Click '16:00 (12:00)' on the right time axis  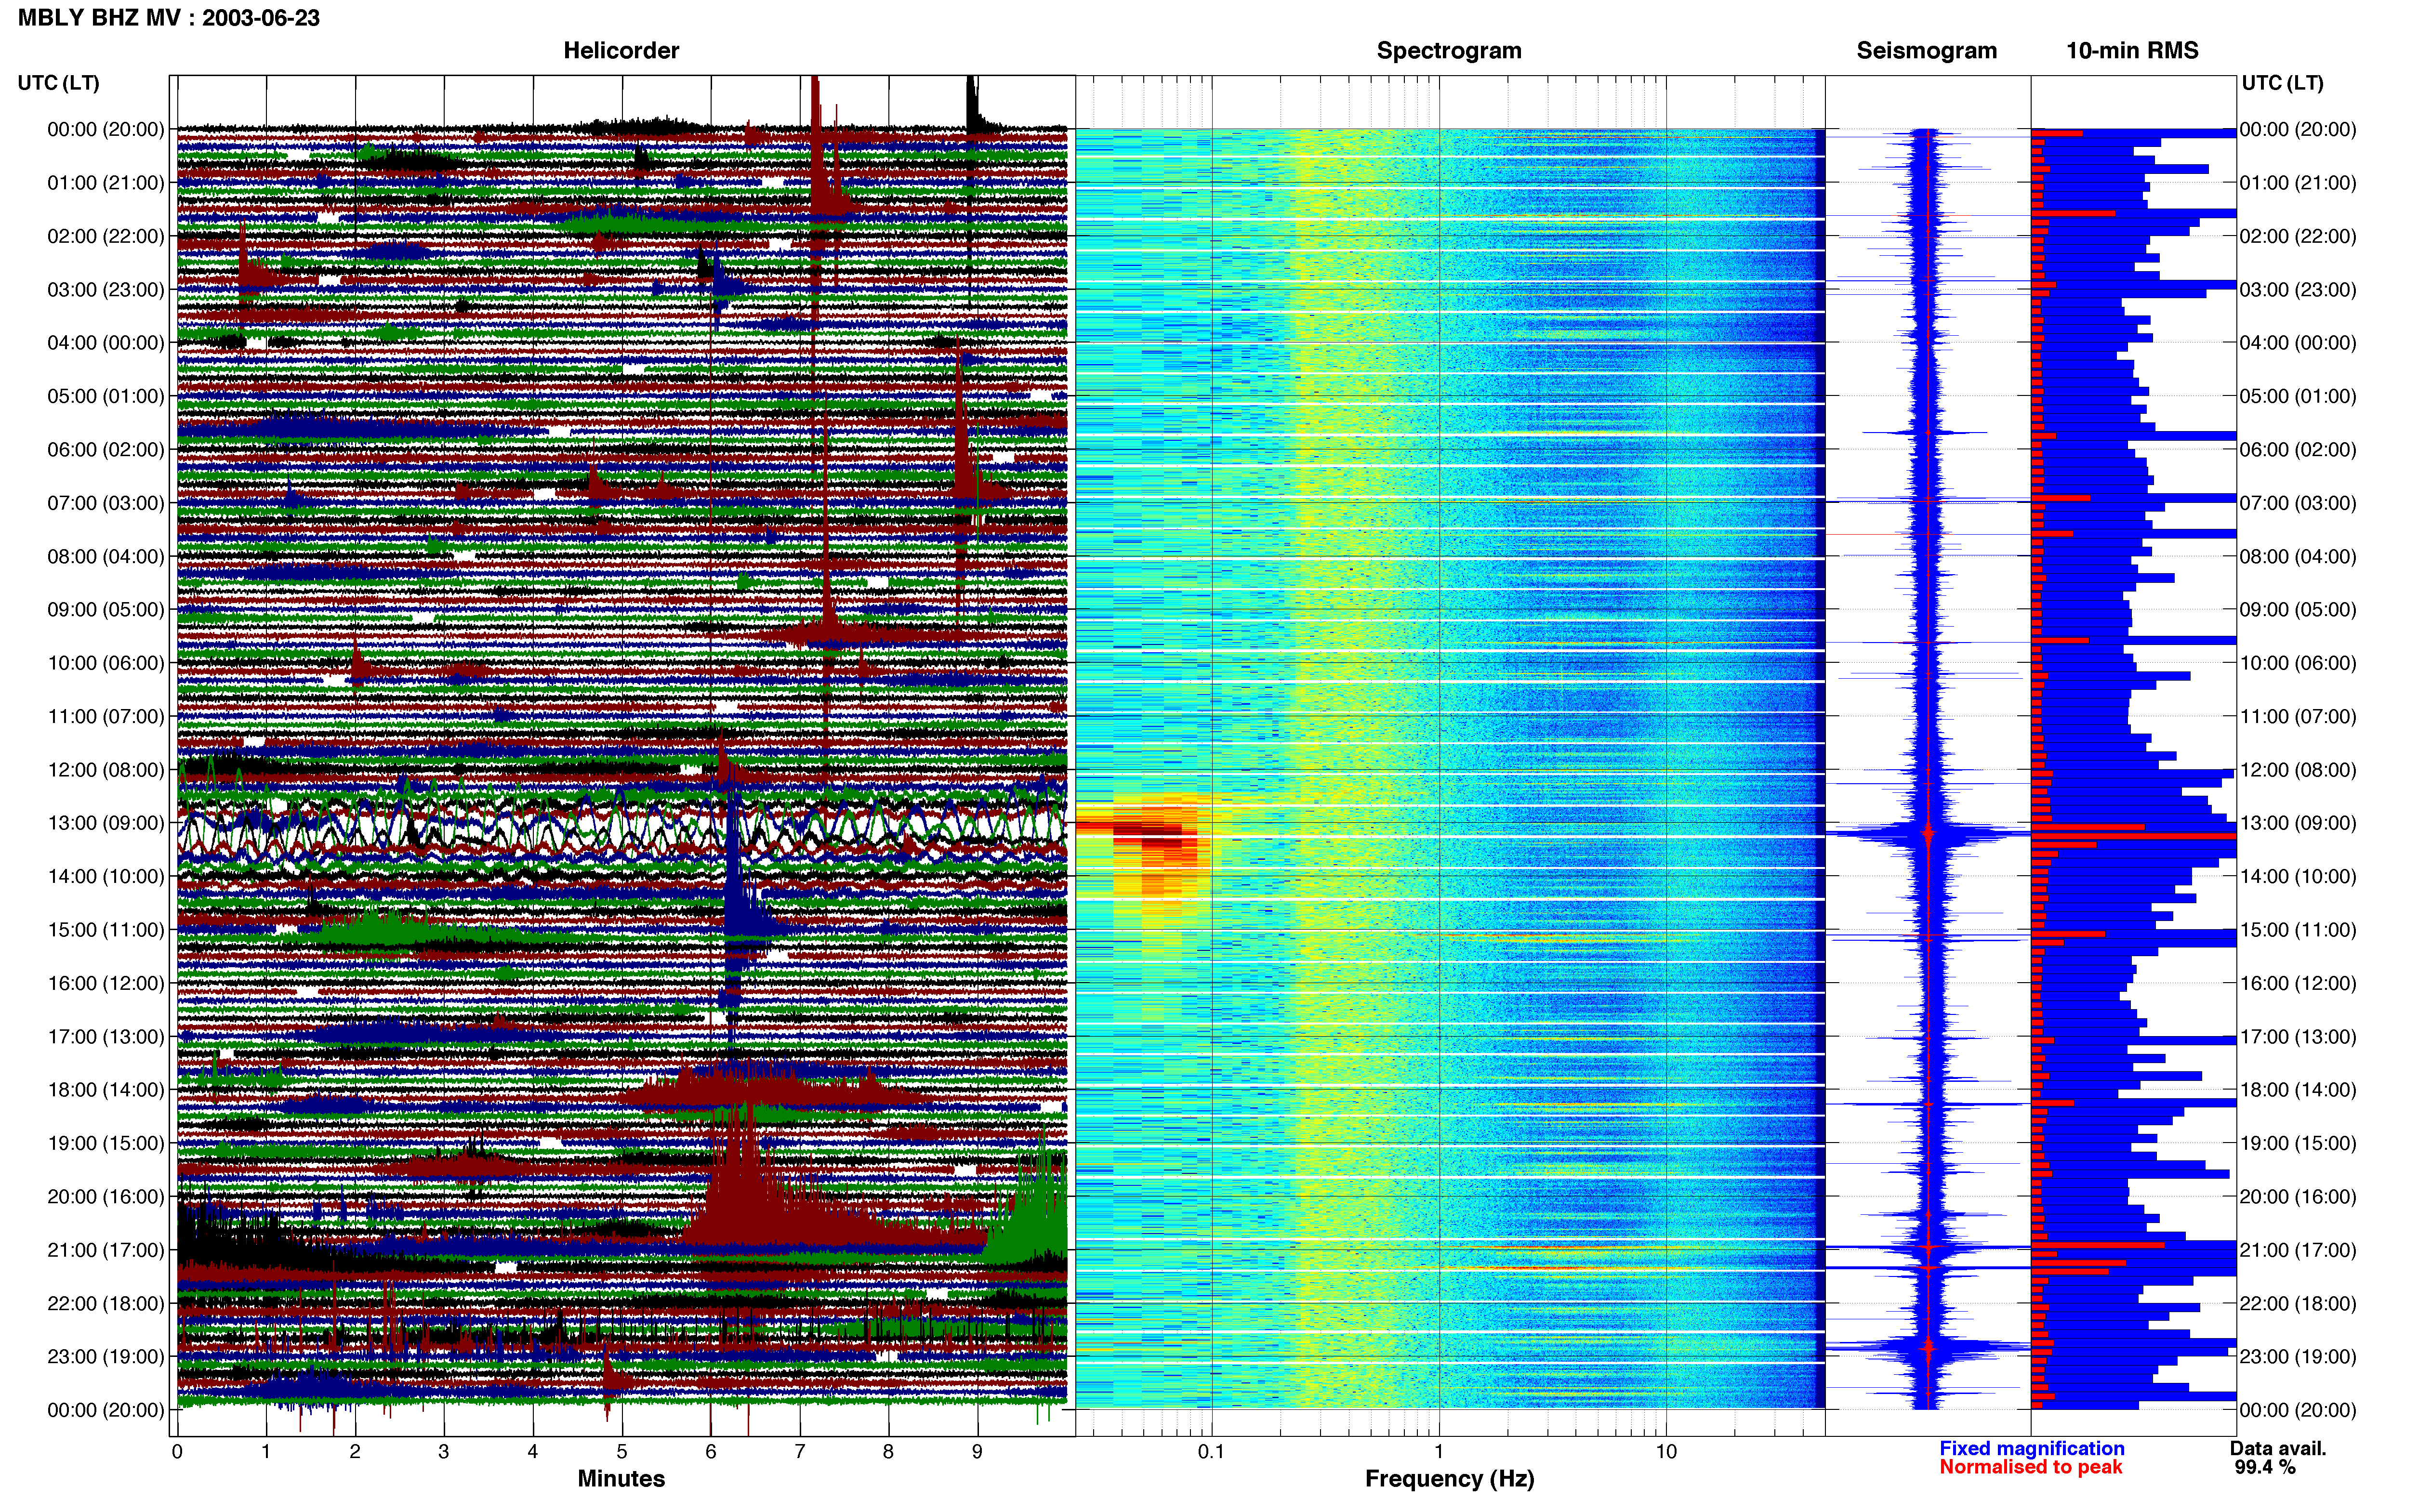[x=2298, y=983]
